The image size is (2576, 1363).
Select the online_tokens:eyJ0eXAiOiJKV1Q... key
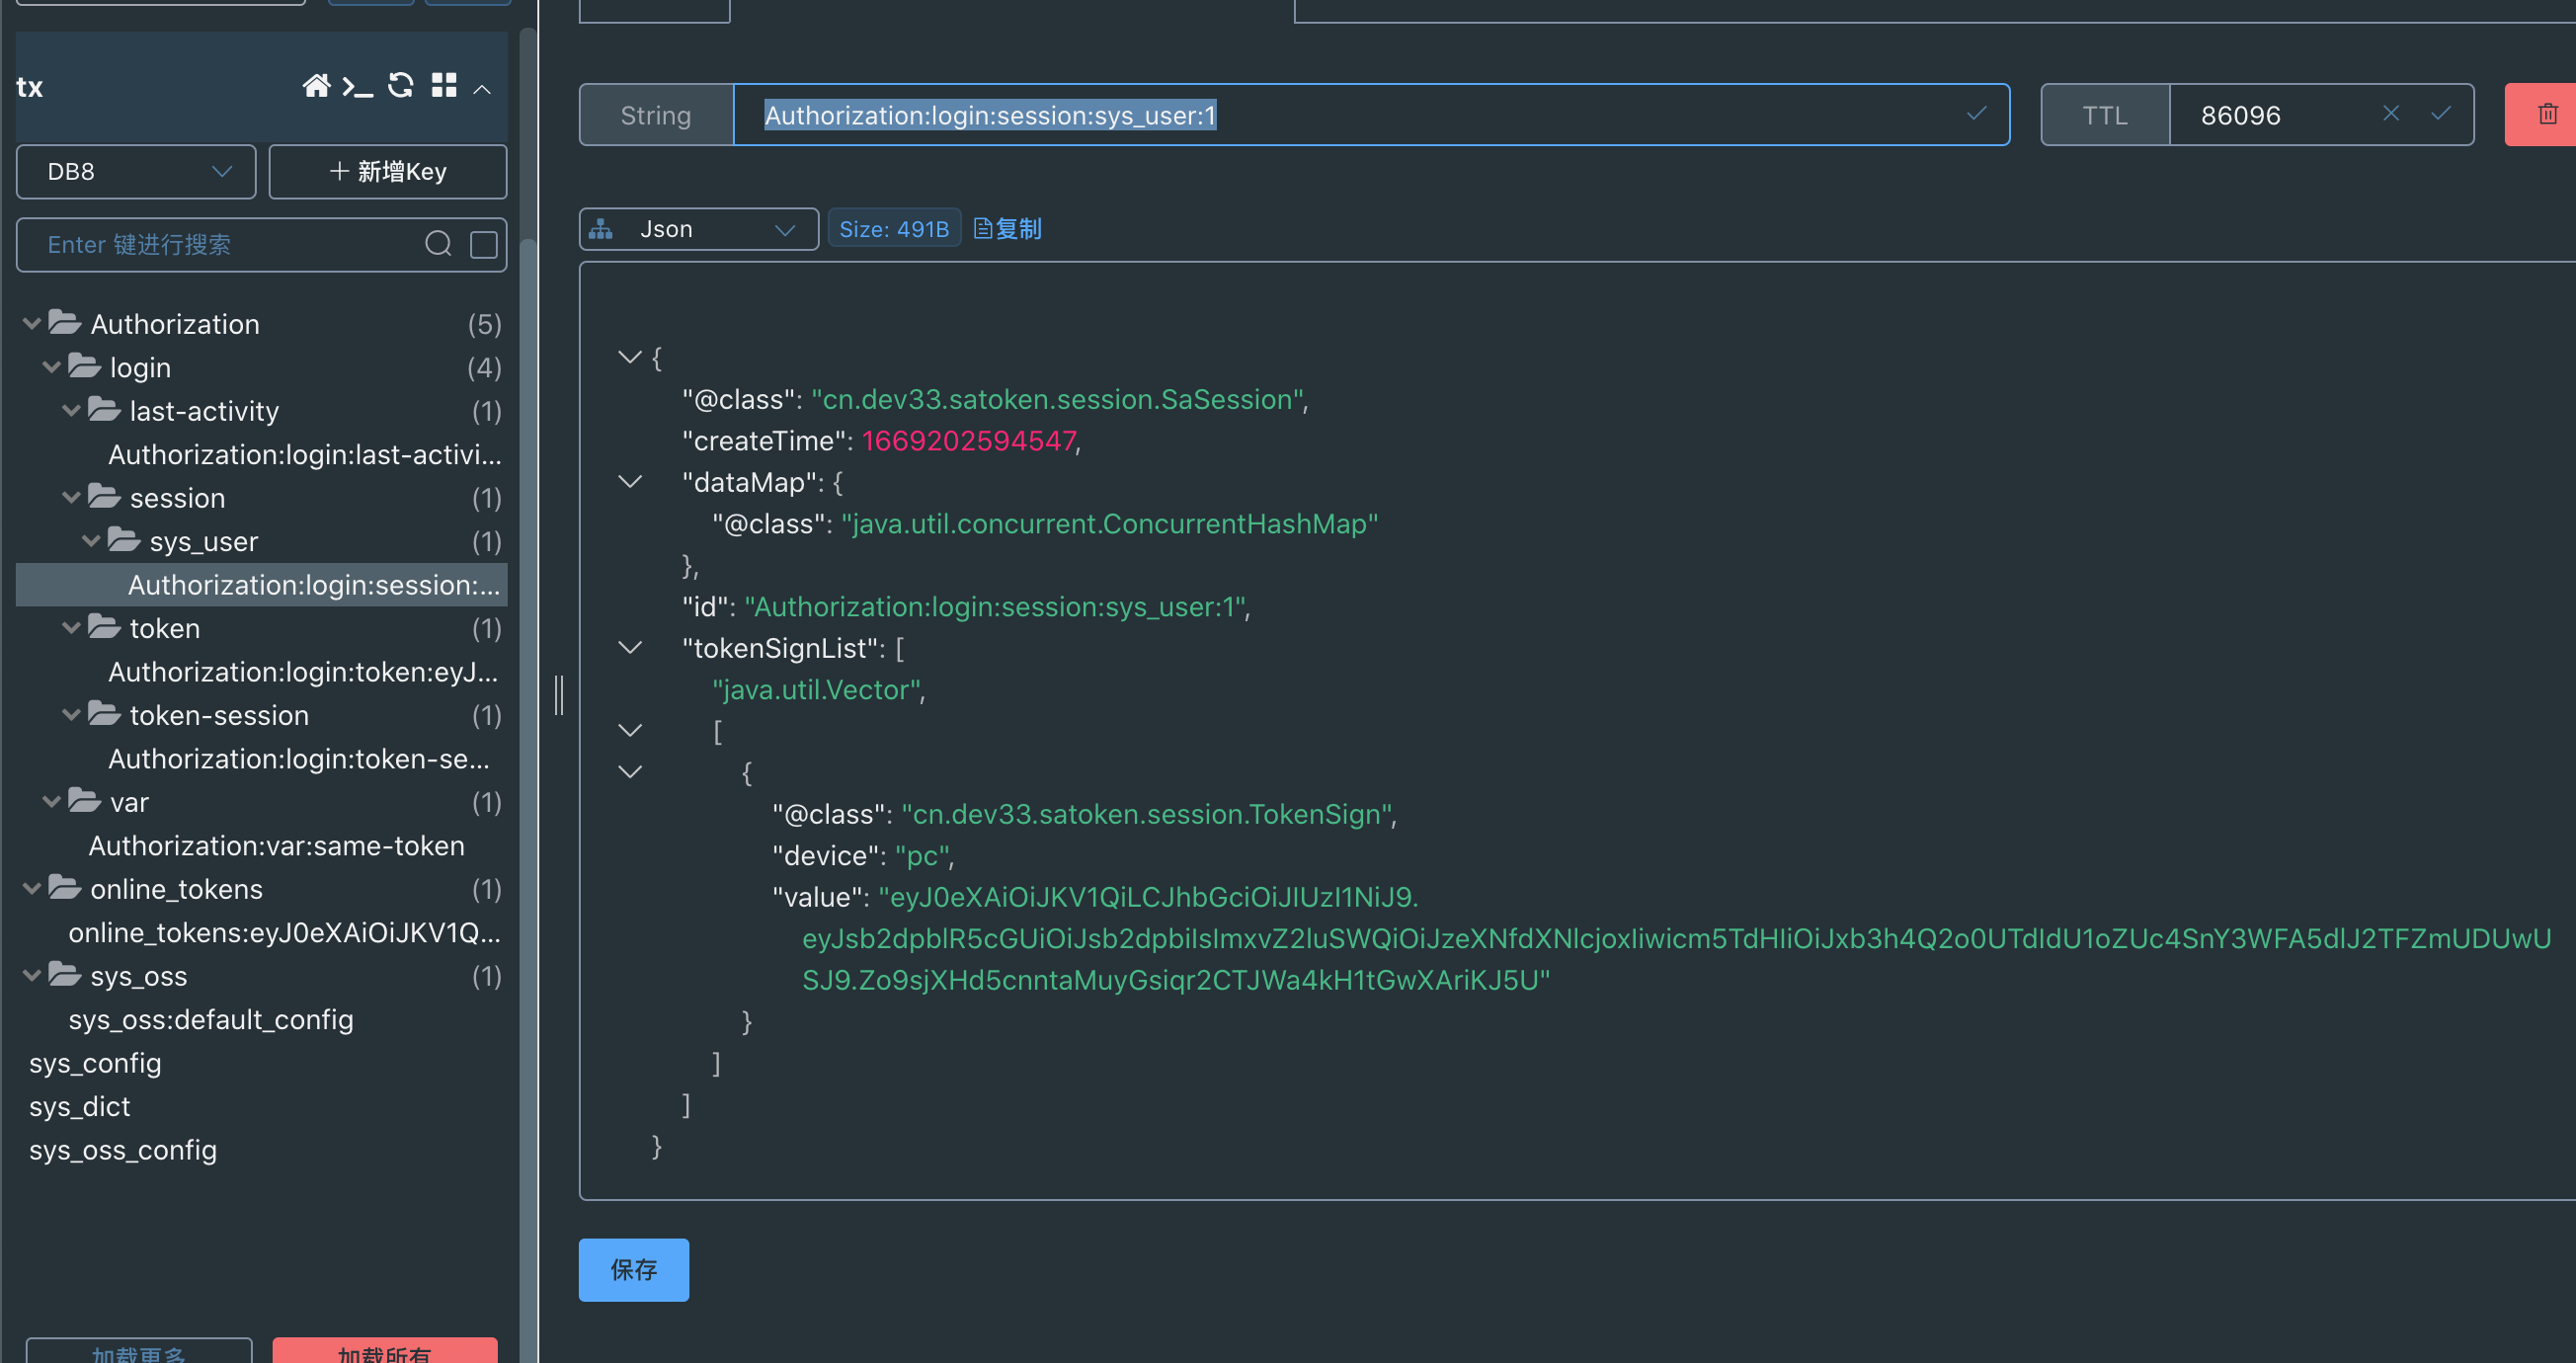click(x=284, y=933)
